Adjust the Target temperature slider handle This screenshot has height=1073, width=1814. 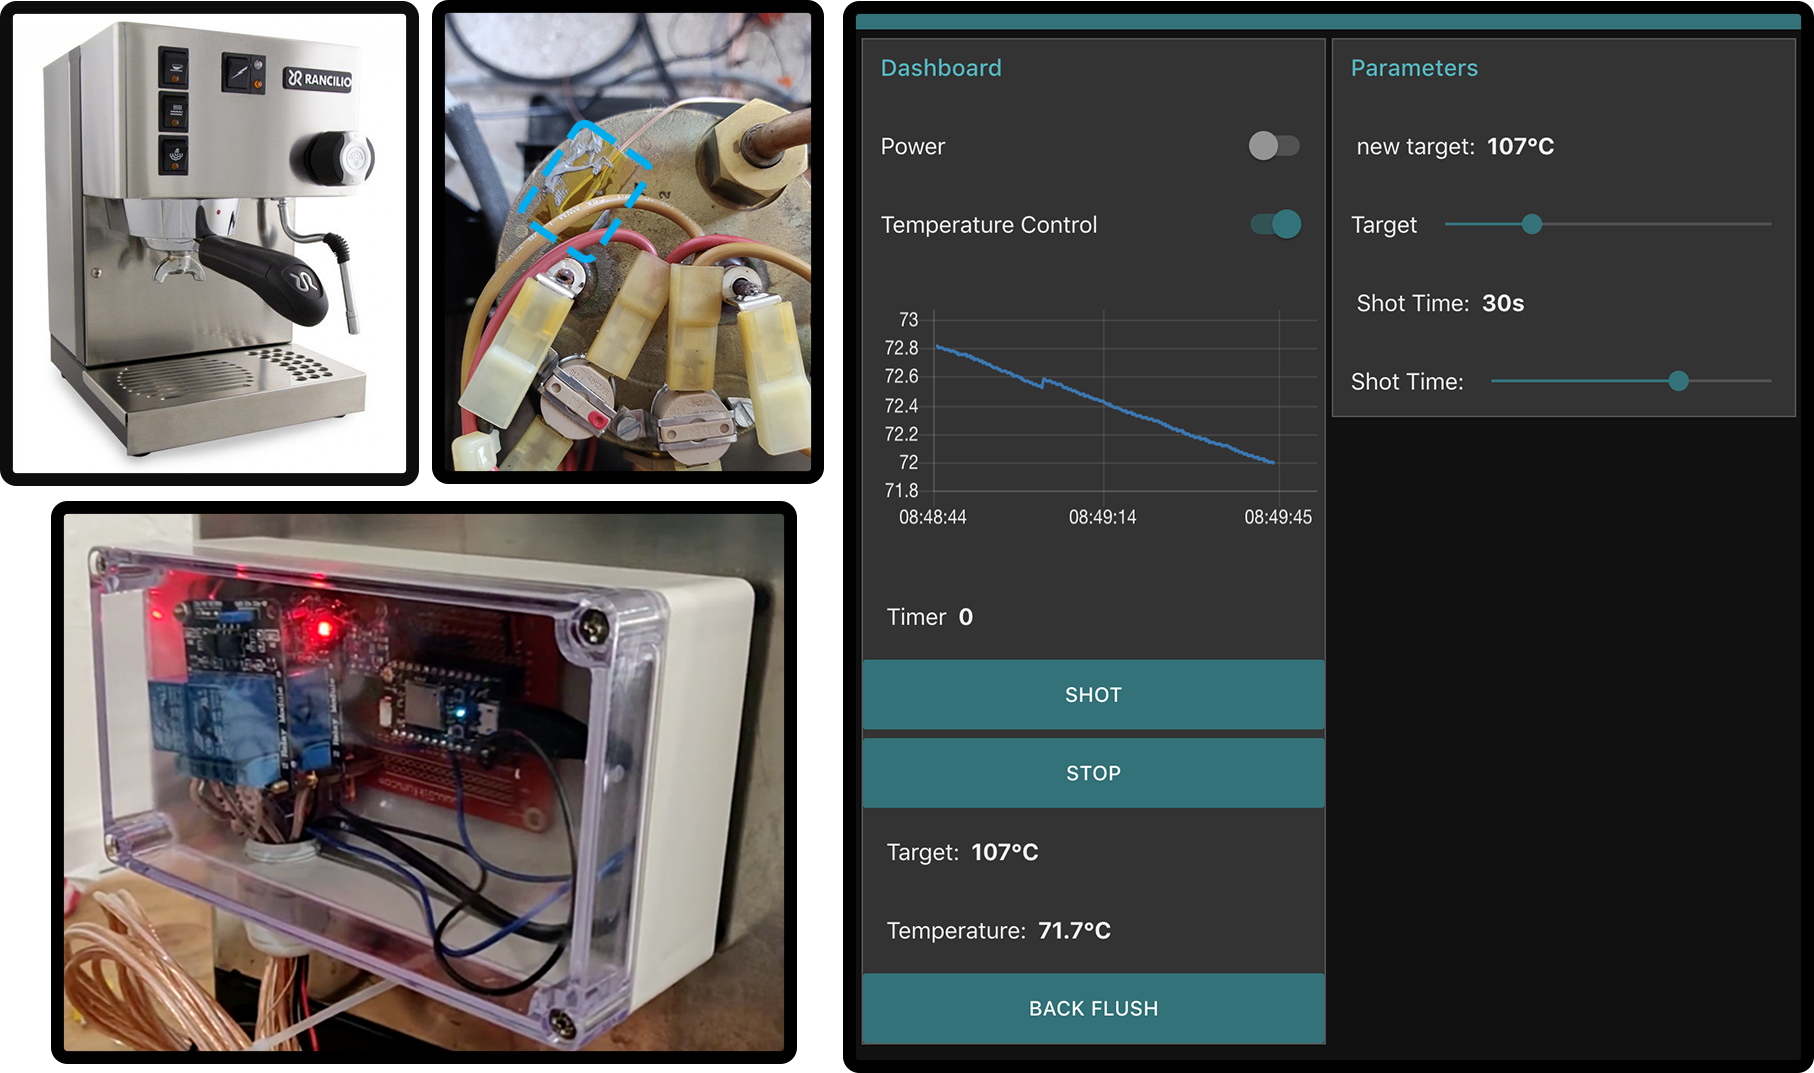pos(1532,224)
